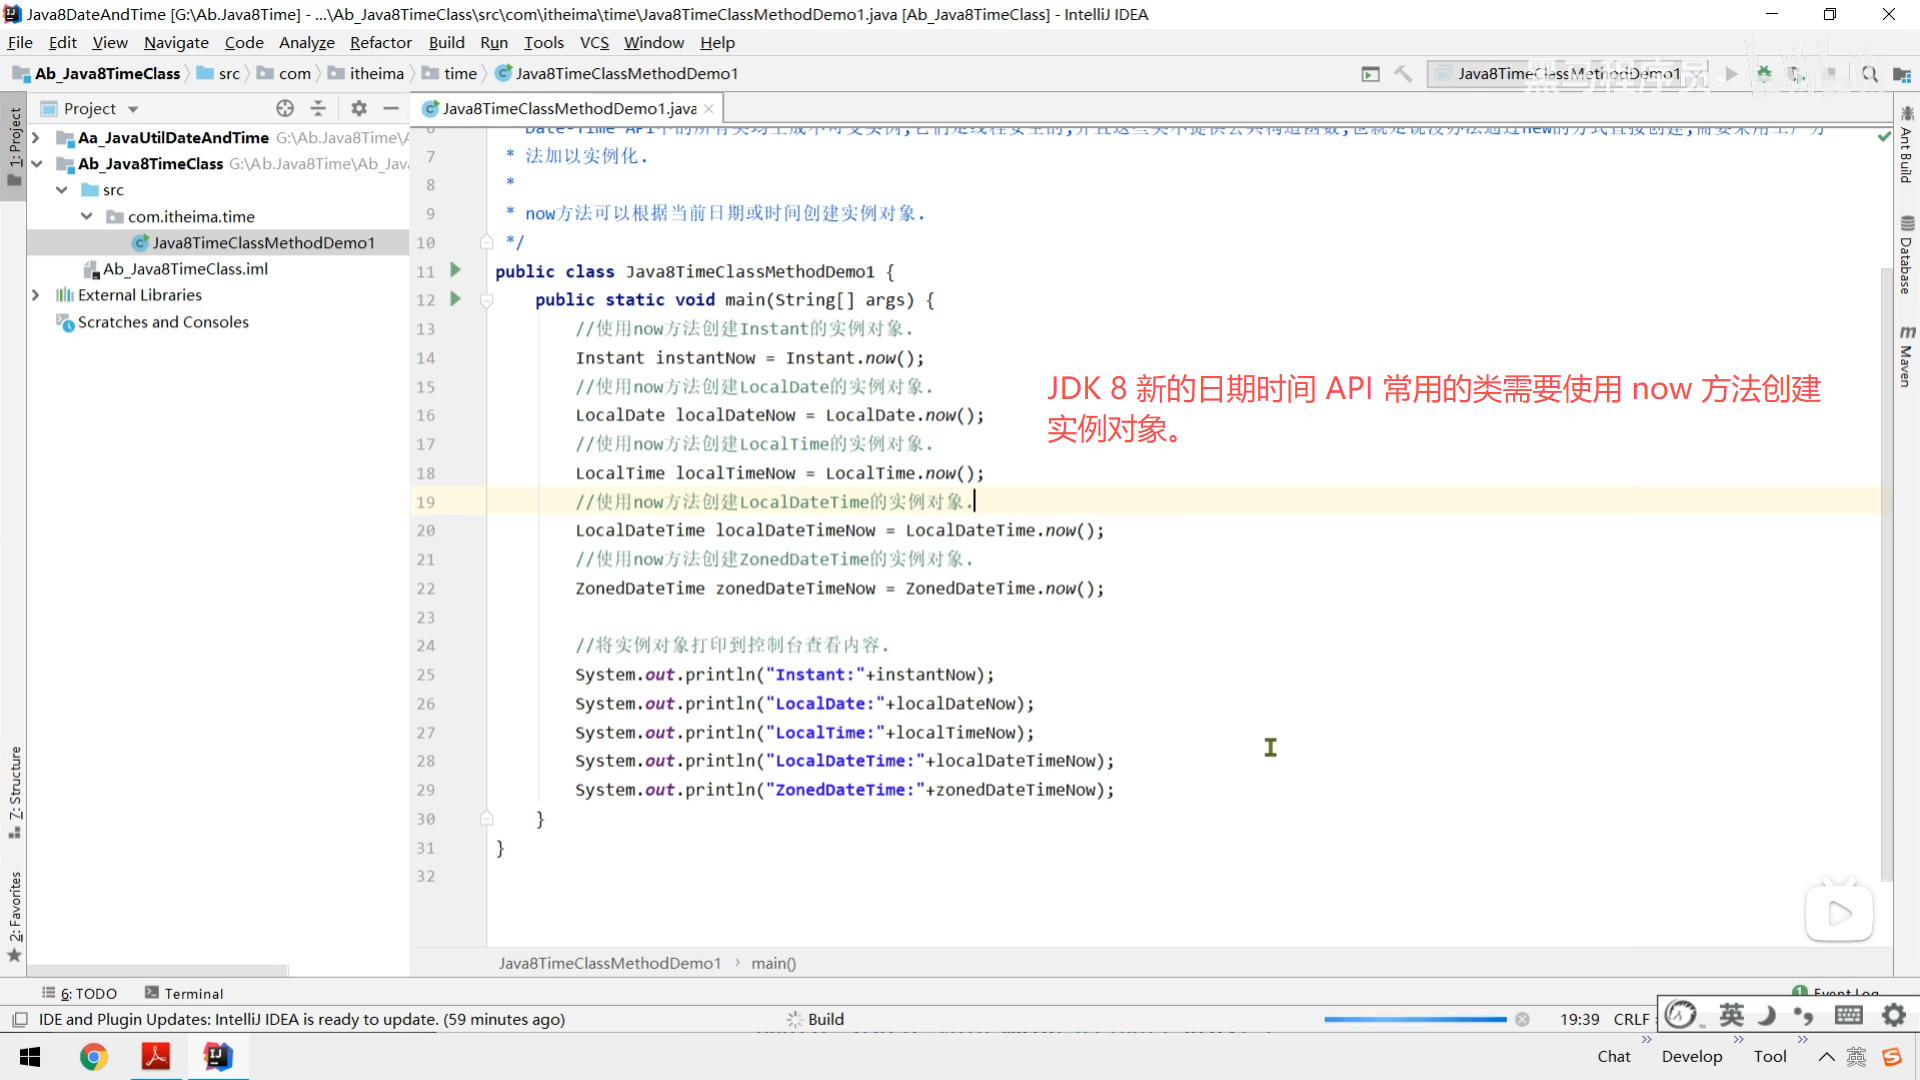The width and height of the screenshot is (1920, 1080).
Task: Toggle the Maven tool window on right
Action: [x=1906, y=357]
